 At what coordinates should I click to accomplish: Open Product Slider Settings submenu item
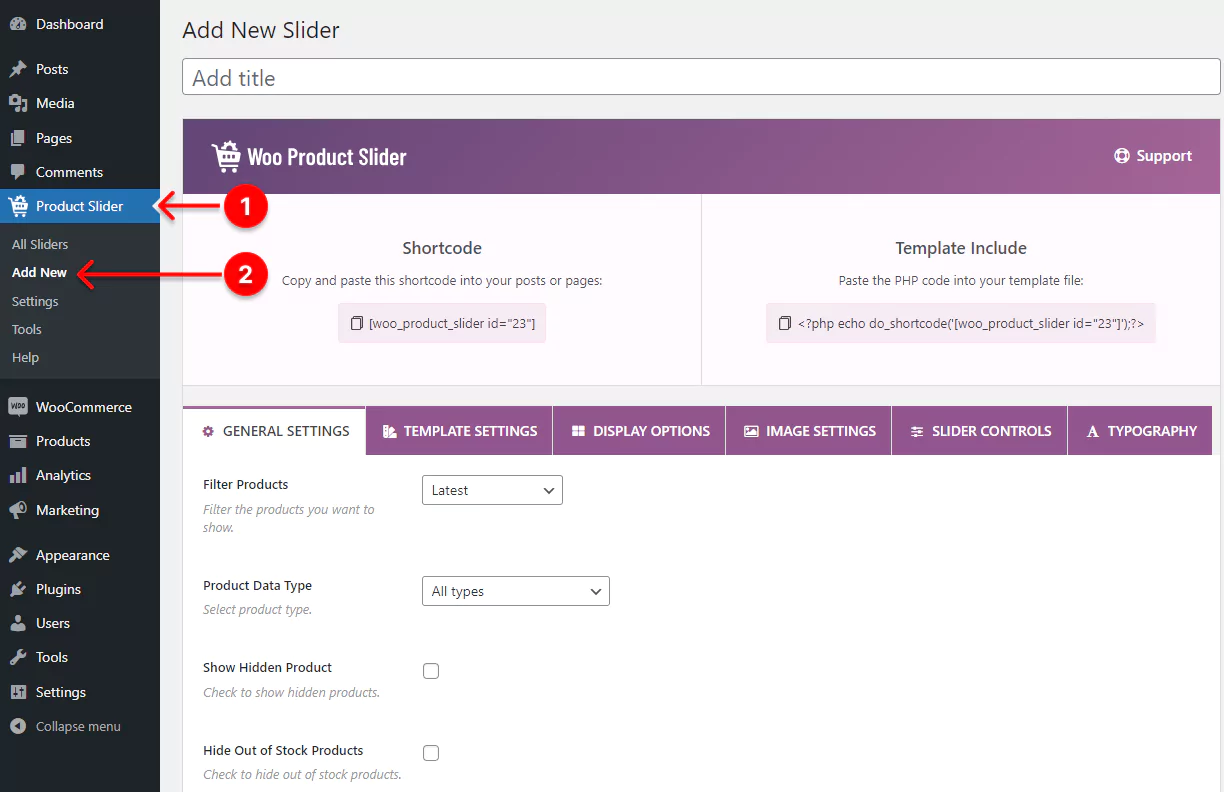tap(35, 301)
